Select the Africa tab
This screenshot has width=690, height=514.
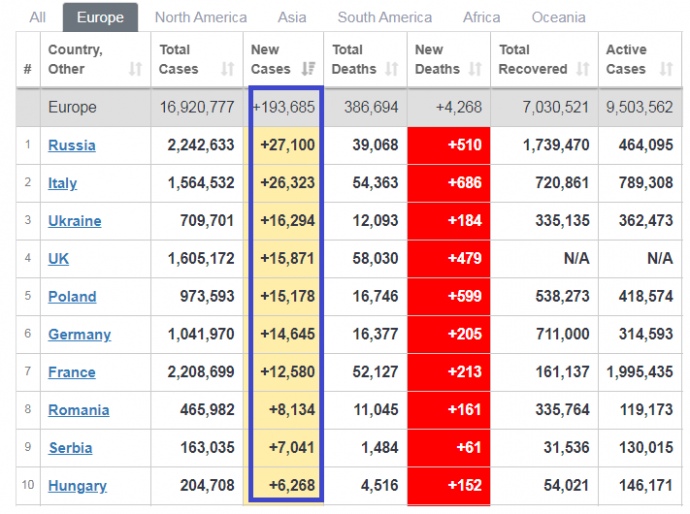point(481,17)
